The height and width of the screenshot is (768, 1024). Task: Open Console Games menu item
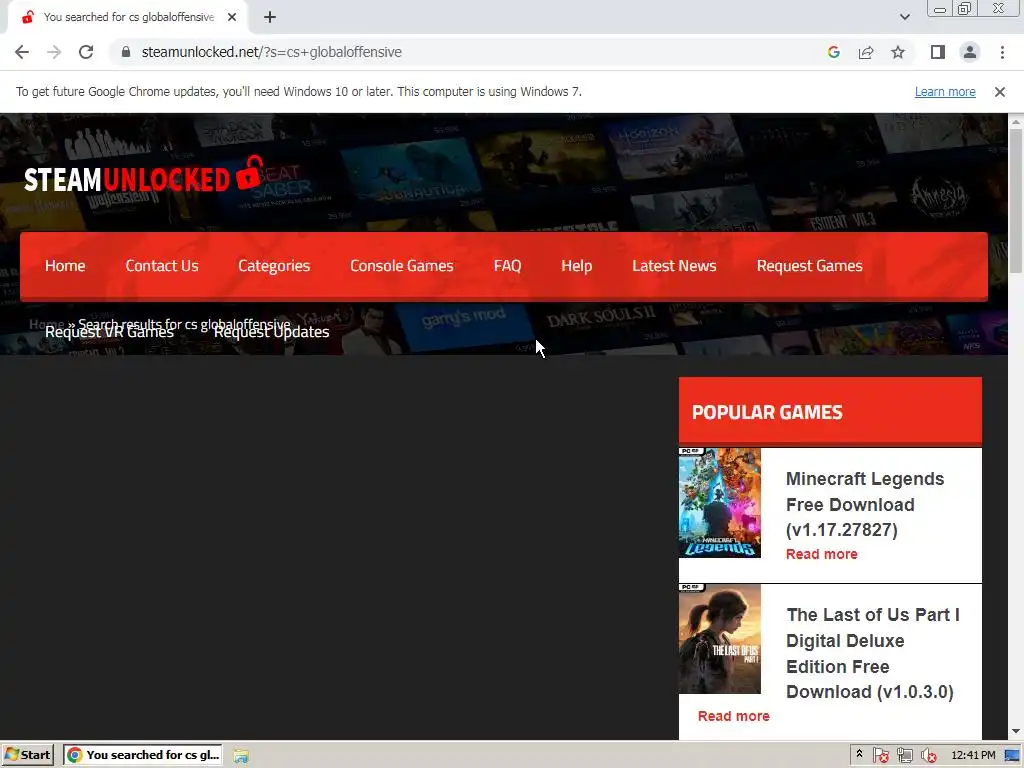402,266
